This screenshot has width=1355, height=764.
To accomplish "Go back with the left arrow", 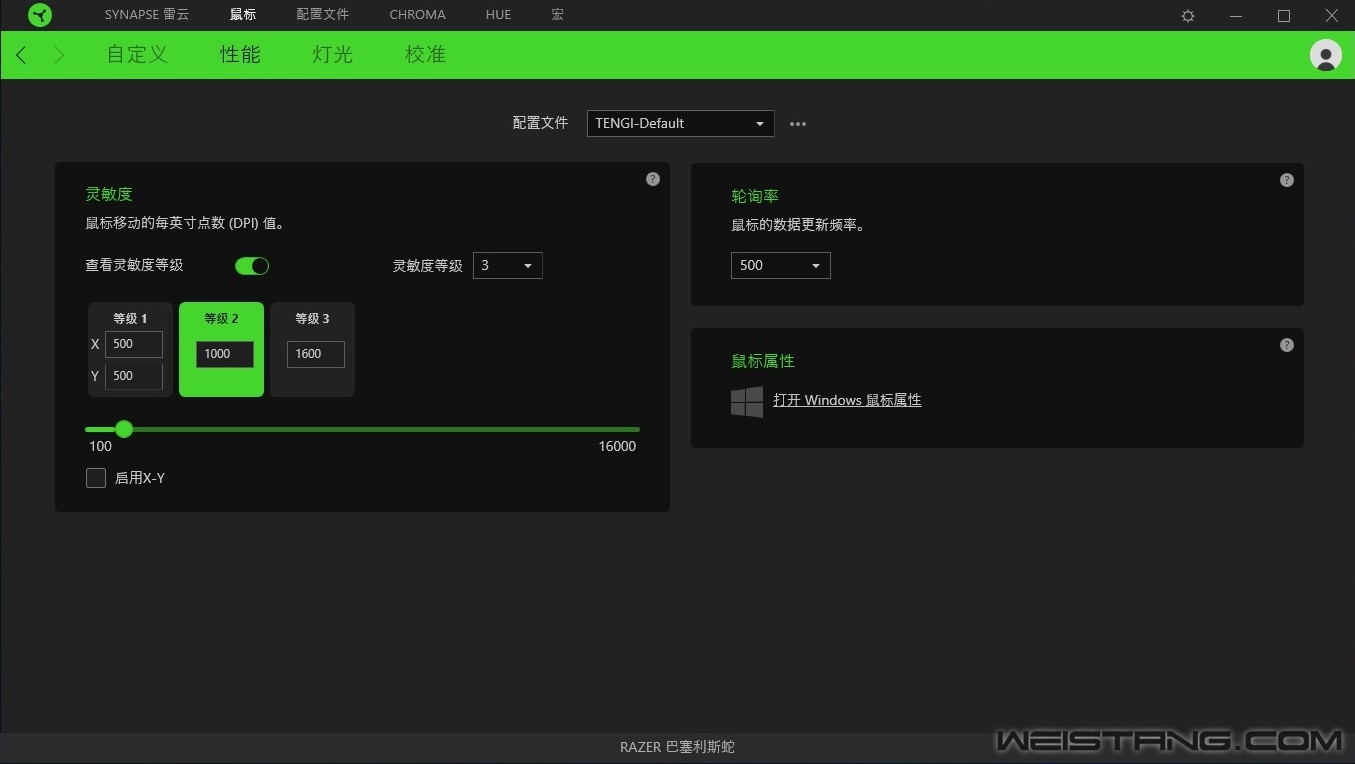I will [x=21, y=55].
